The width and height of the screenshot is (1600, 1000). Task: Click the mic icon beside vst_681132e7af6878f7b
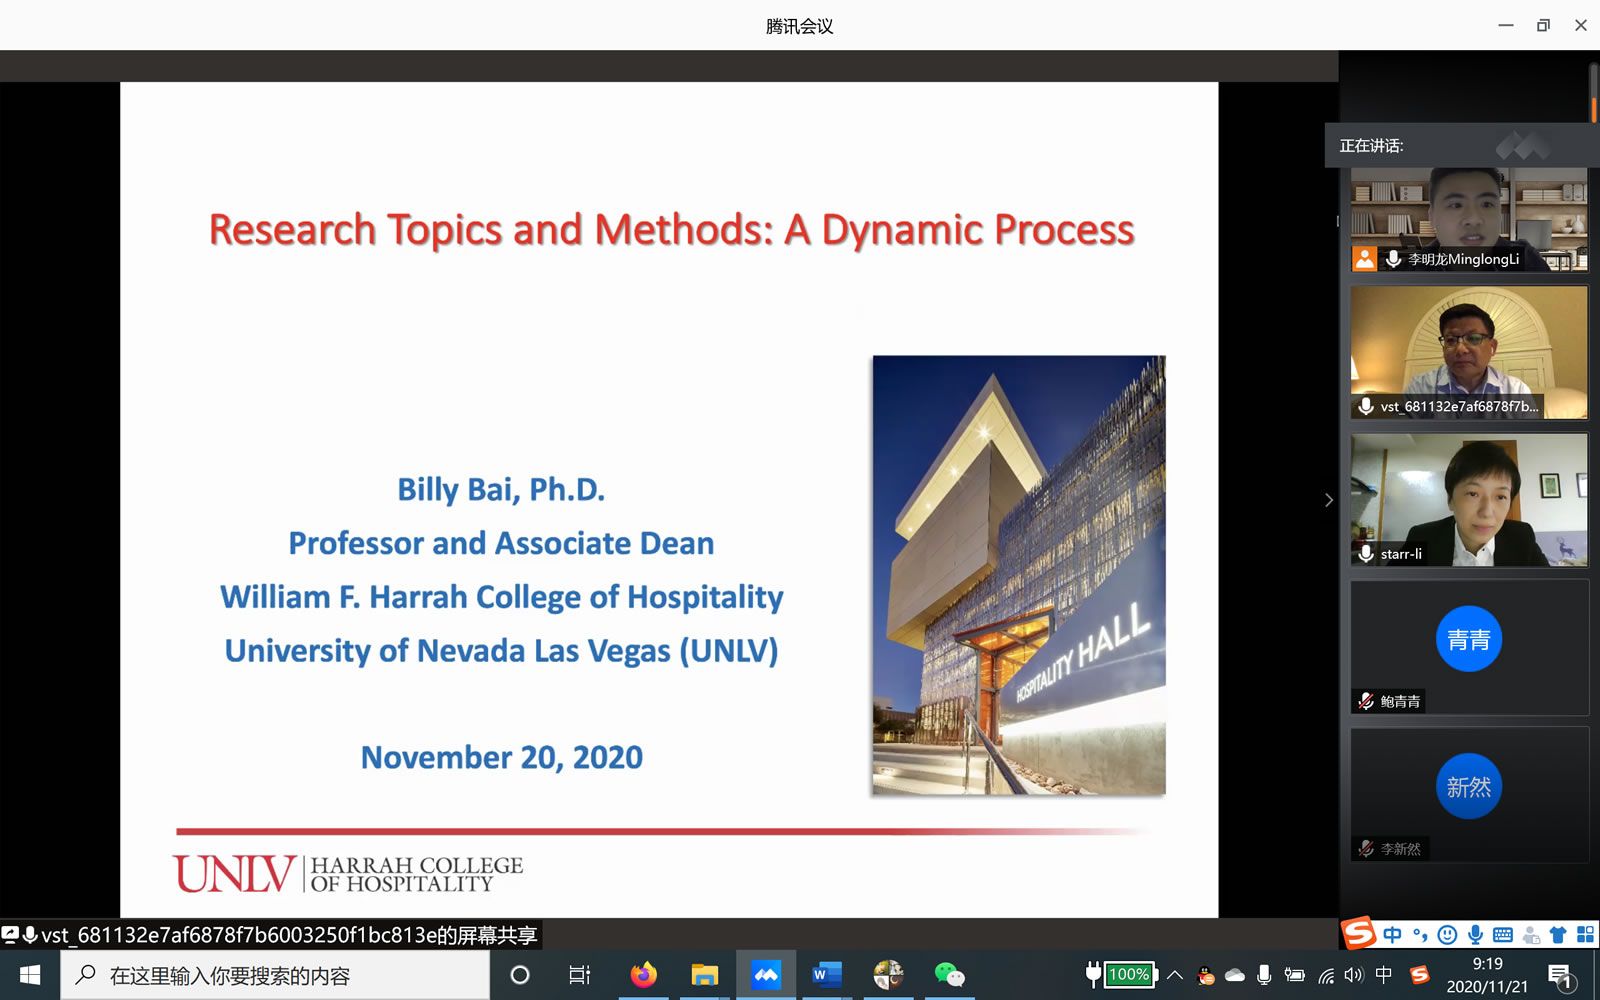pyautogui.click(x=1366, y=406)
